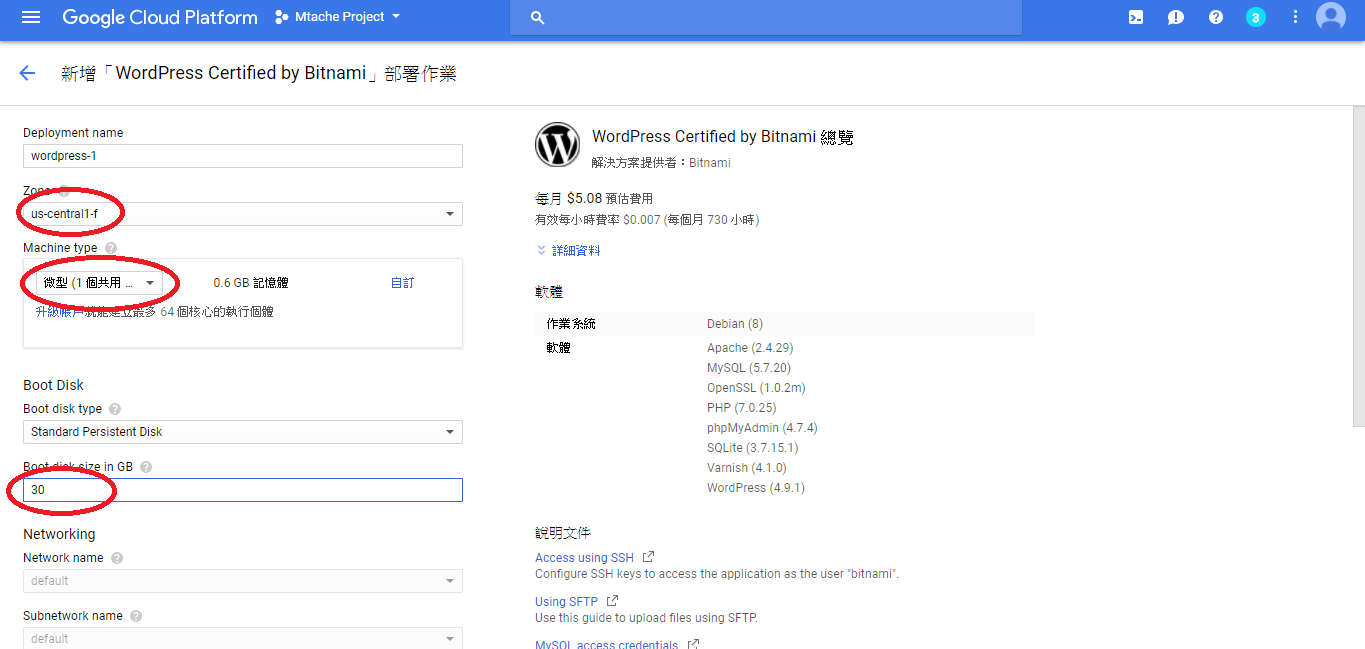The height and width of the screenshot is (649, 1365).
Task: Click the 自訂 customize link
Action: (x=402, y=283)
